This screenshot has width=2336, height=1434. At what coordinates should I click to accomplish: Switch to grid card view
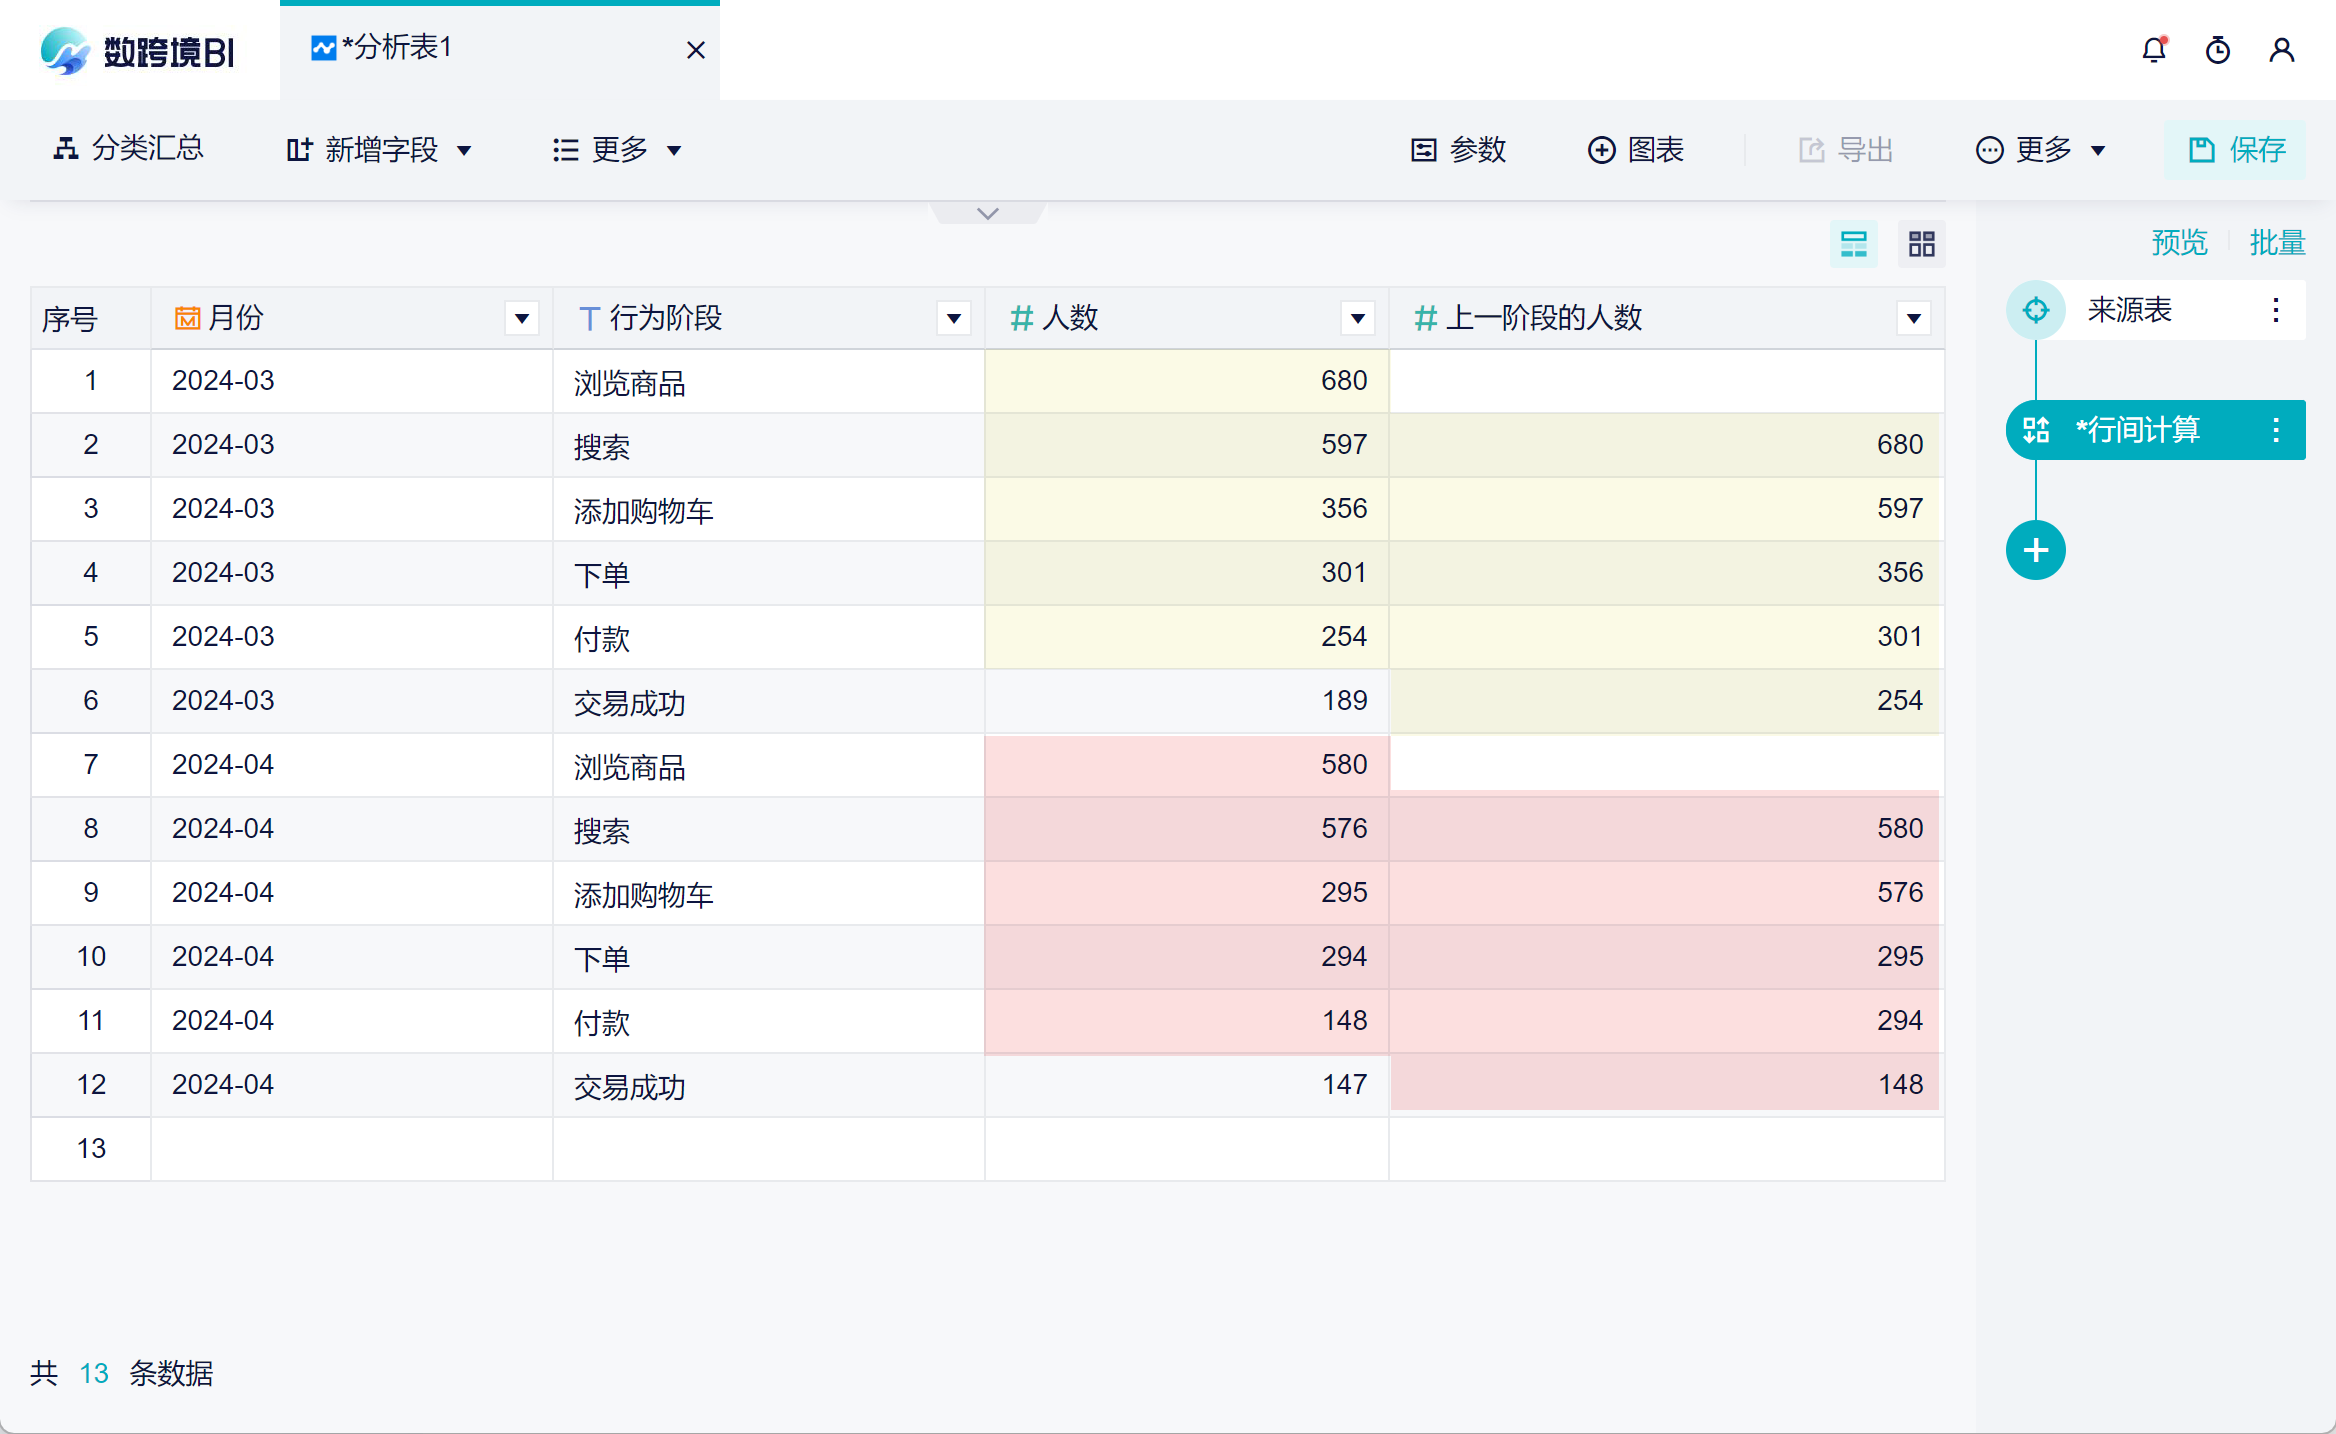coord(1921,244)
